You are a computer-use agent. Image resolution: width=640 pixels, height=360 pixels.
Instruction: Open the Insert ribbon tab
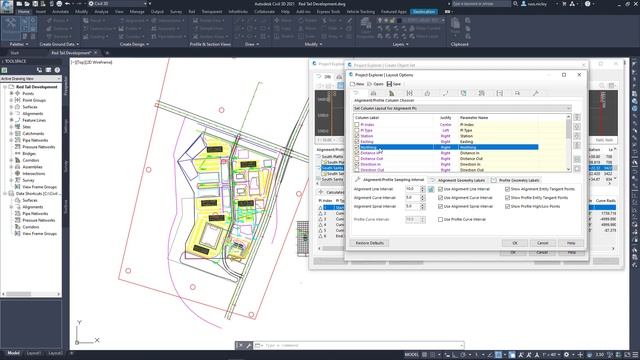click(41, 12)
